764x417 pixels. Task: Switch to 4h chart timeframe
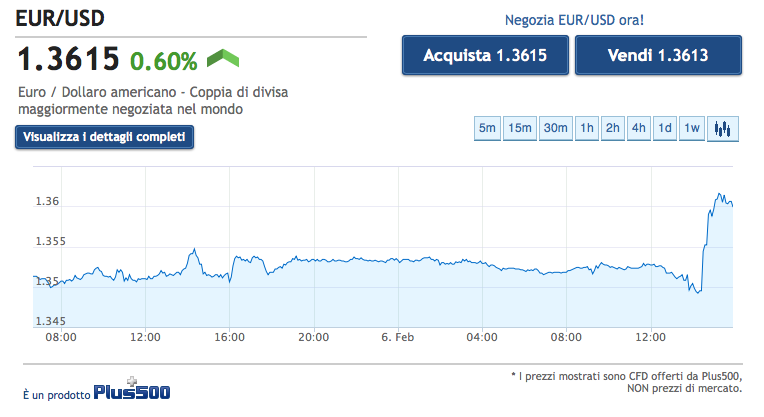click(639, 128)
